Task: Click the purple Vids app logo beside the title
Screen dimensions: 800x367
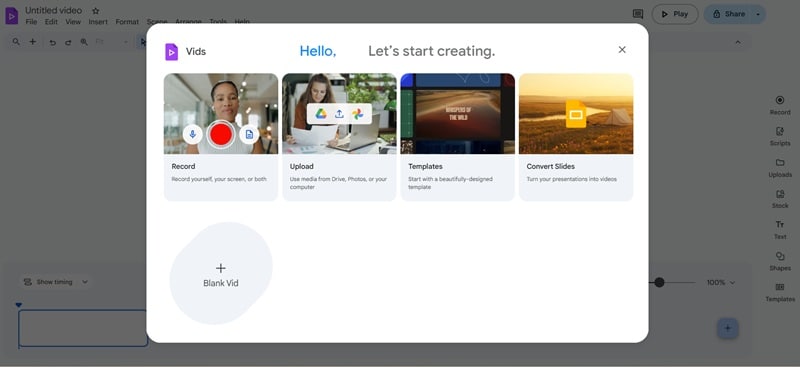Action: (12, 15)
